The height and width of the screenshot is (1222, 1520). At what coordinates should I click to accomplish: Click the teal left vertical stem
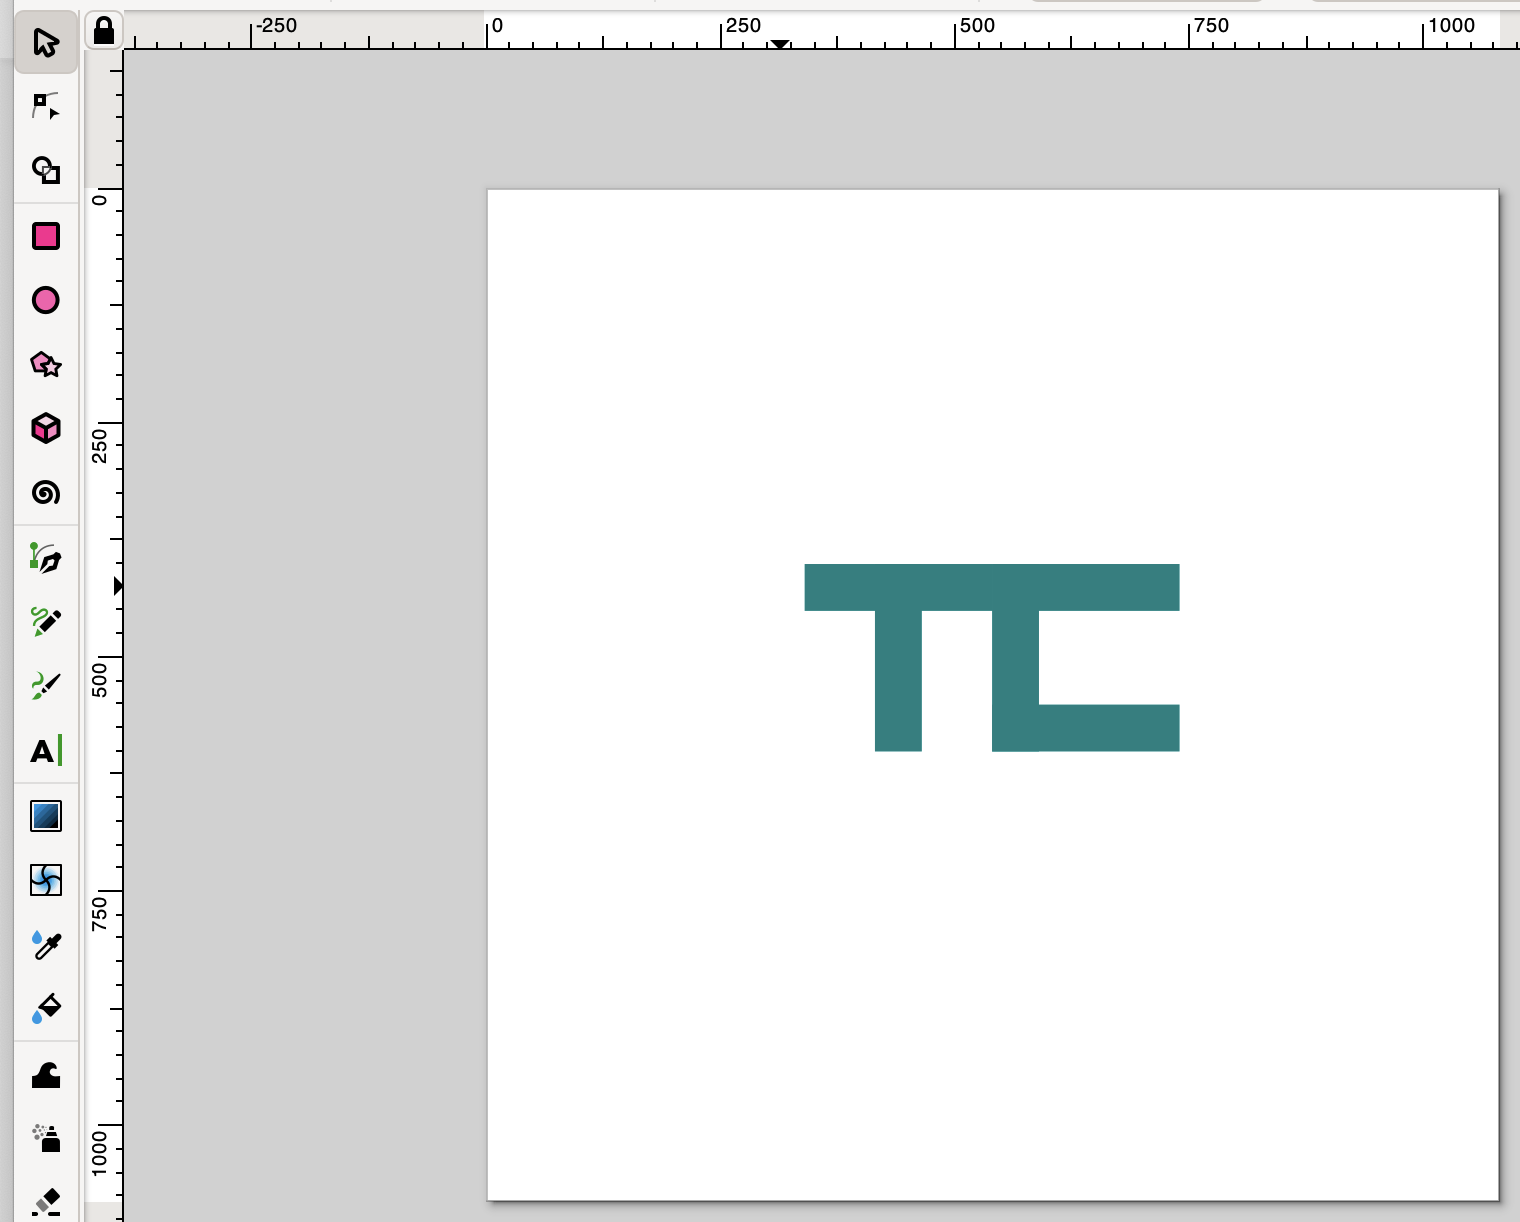(x=898, y=681)
